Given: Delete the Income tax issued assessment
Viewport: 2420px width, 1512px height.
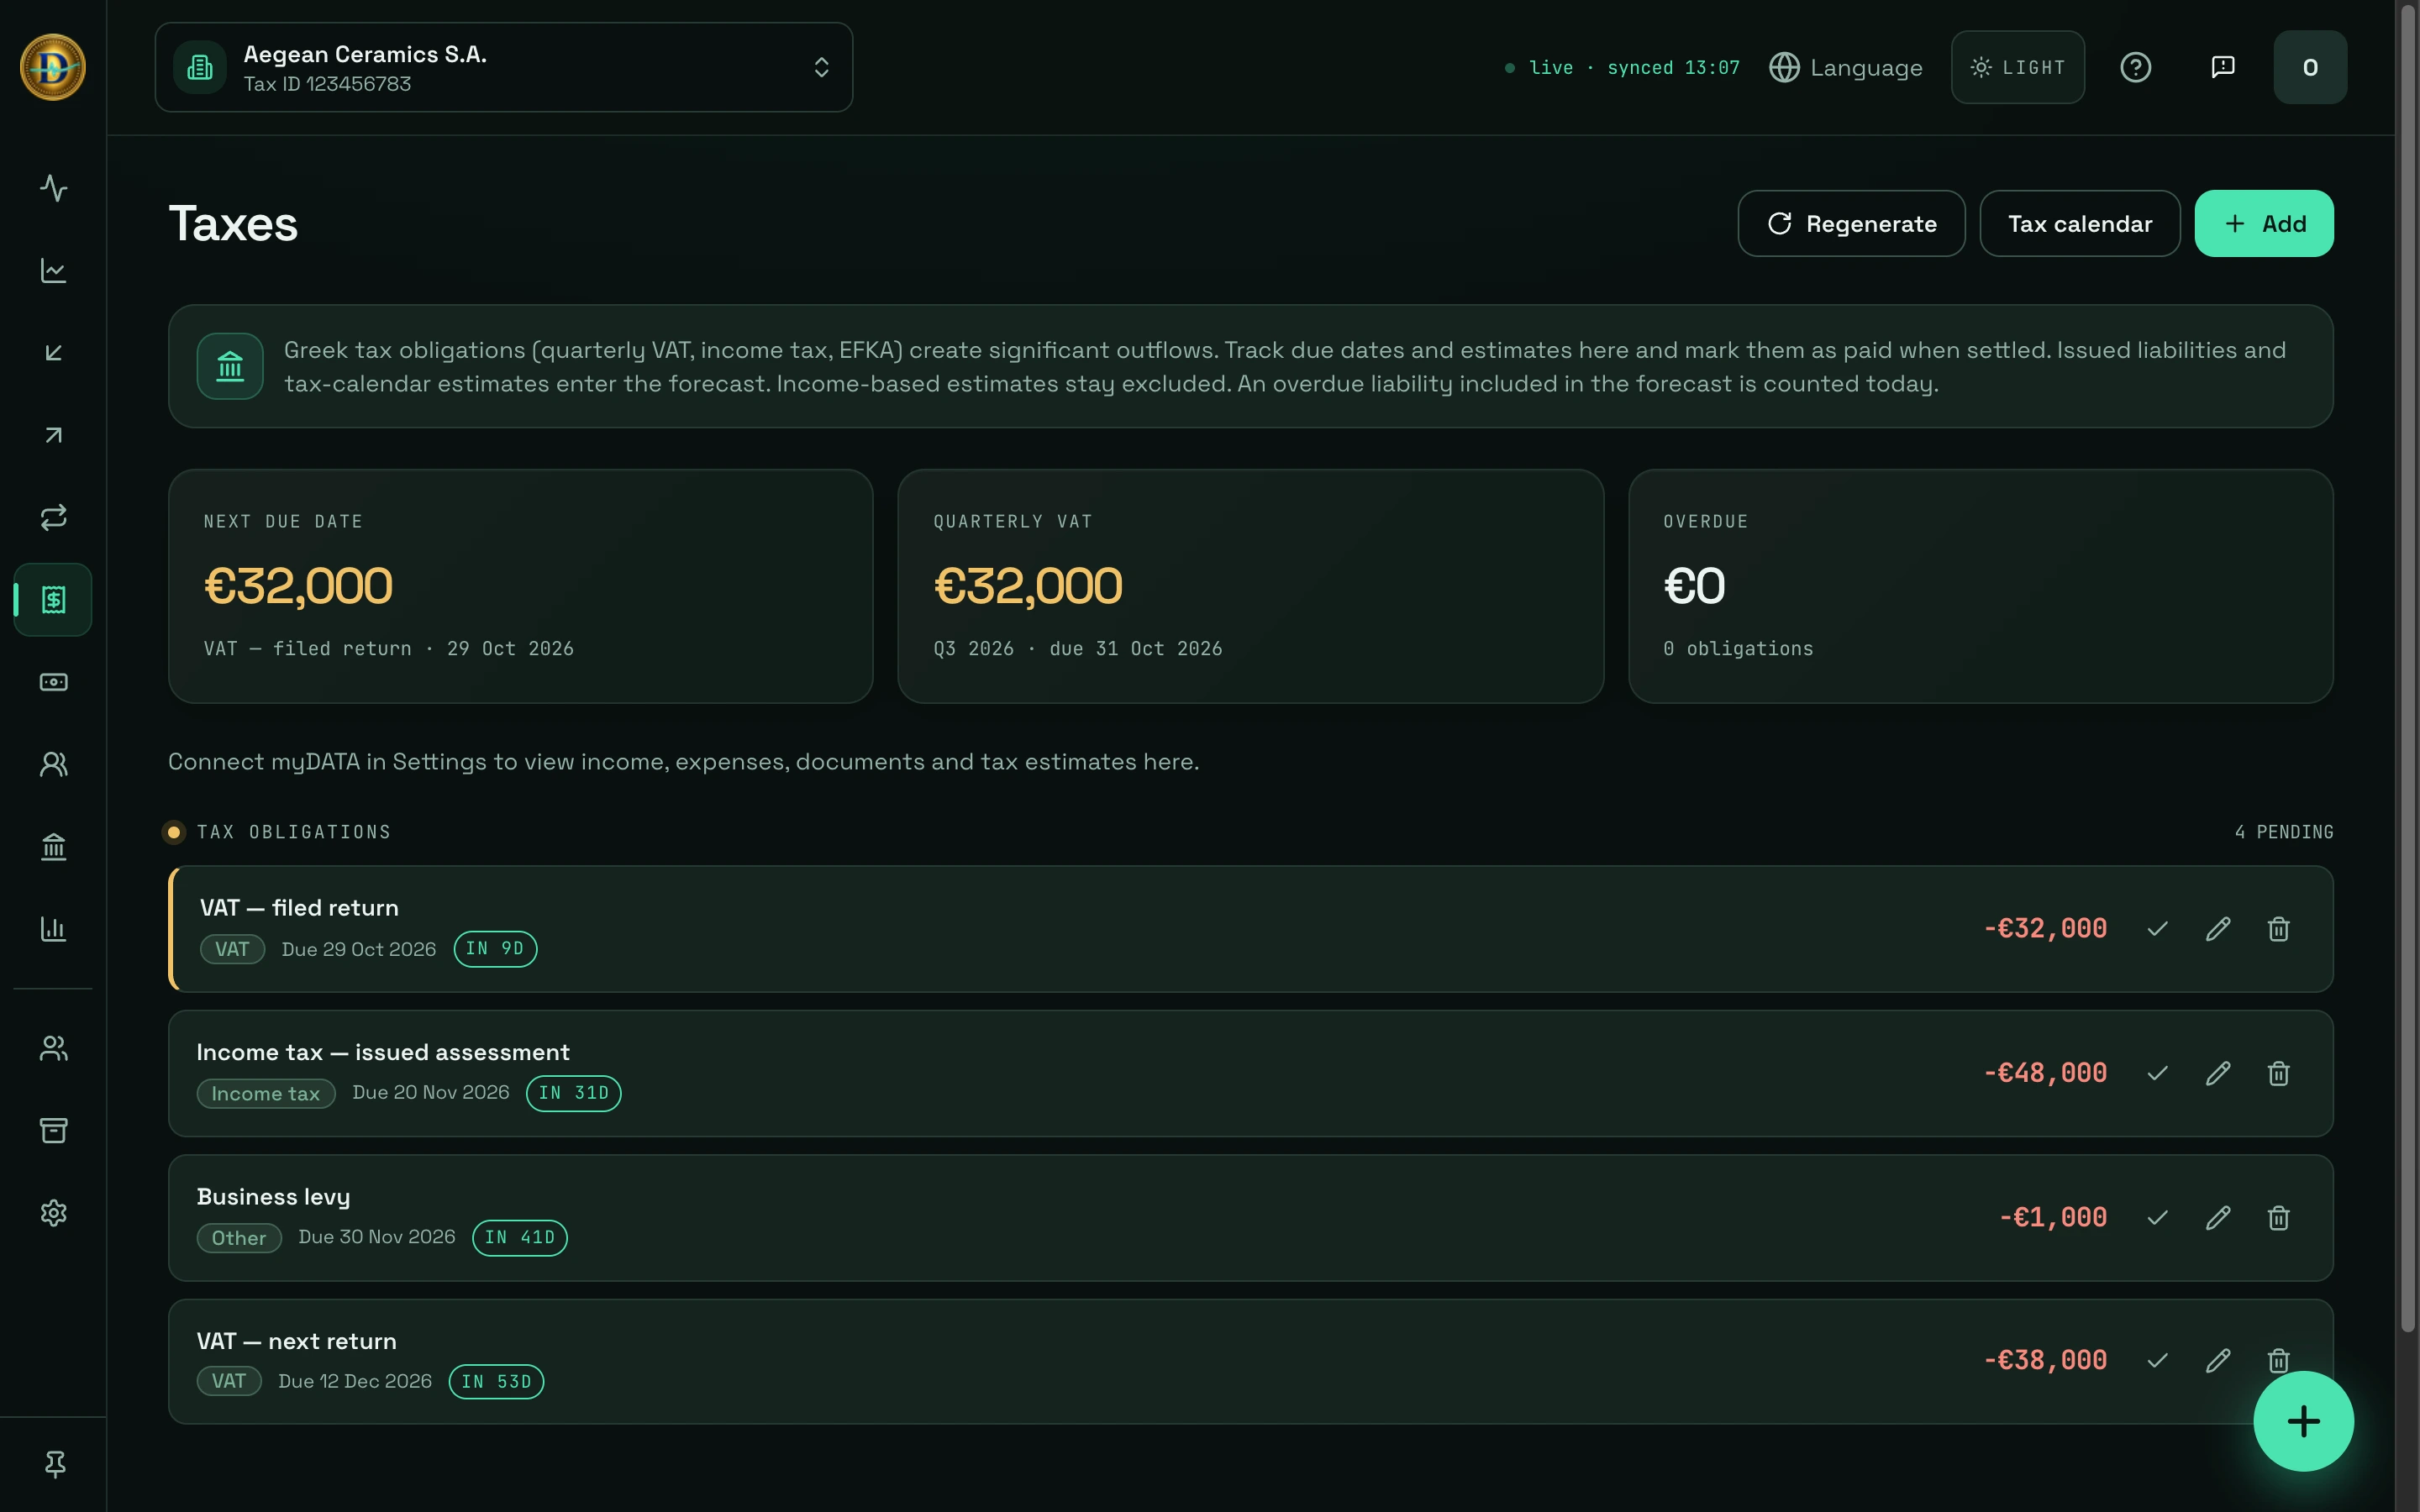Looking at the screenshot, I should 2278,1073.
